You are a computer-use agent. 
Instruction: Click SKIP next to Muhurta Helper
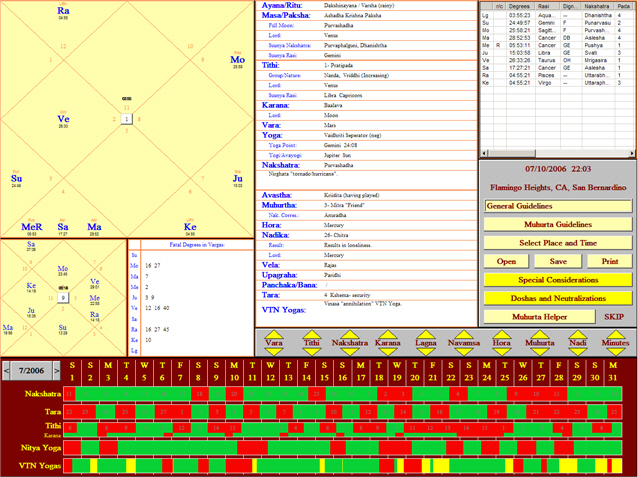click(x=614, y=316)
